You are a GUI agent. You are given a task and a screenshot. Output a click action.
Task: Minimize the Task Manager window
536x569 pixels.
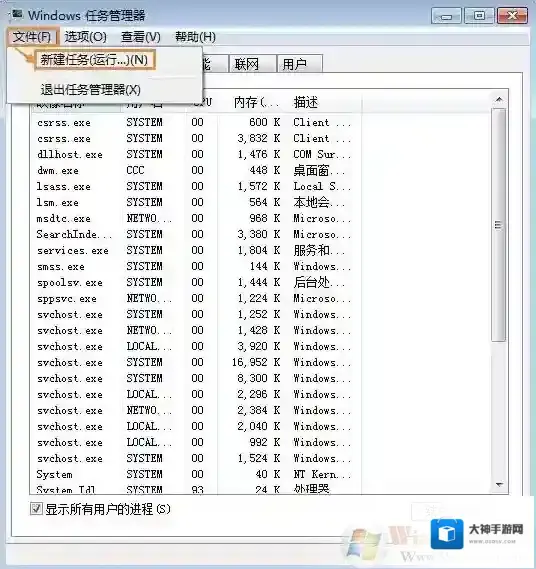446,16
